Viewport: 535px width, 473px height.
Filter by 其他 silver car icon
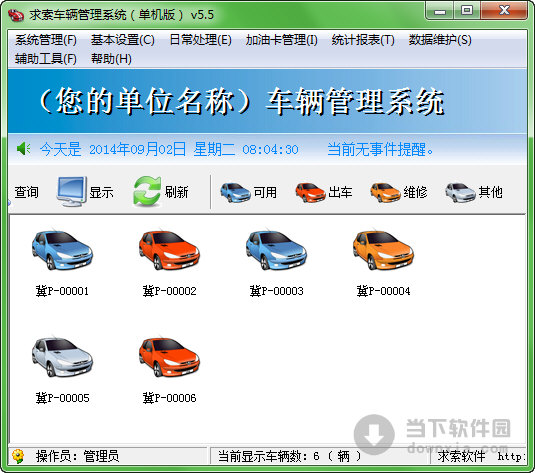point(460,192)
